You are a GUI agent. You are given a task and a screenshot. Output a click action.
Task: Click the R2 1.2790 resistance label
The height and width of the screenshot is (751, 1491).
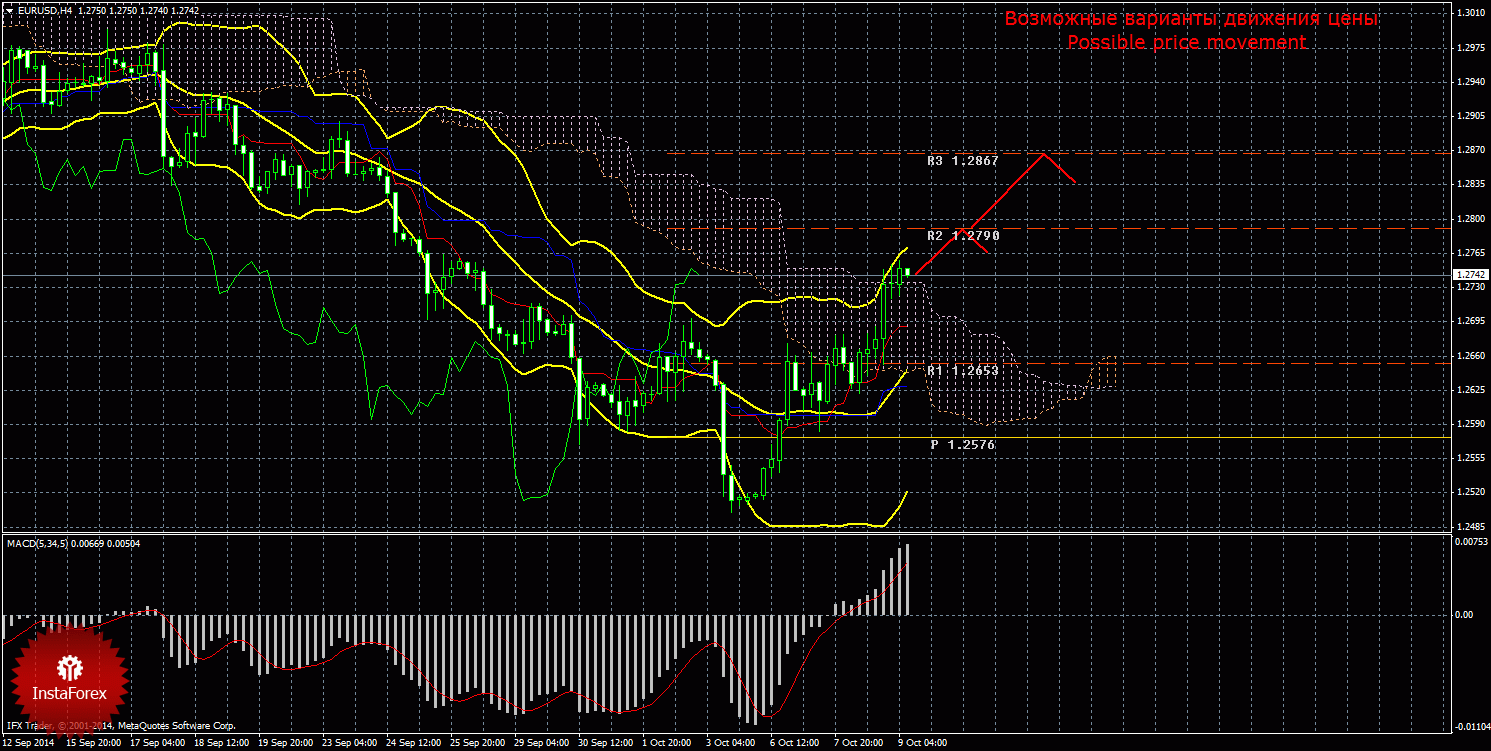(x=963, y=236)
